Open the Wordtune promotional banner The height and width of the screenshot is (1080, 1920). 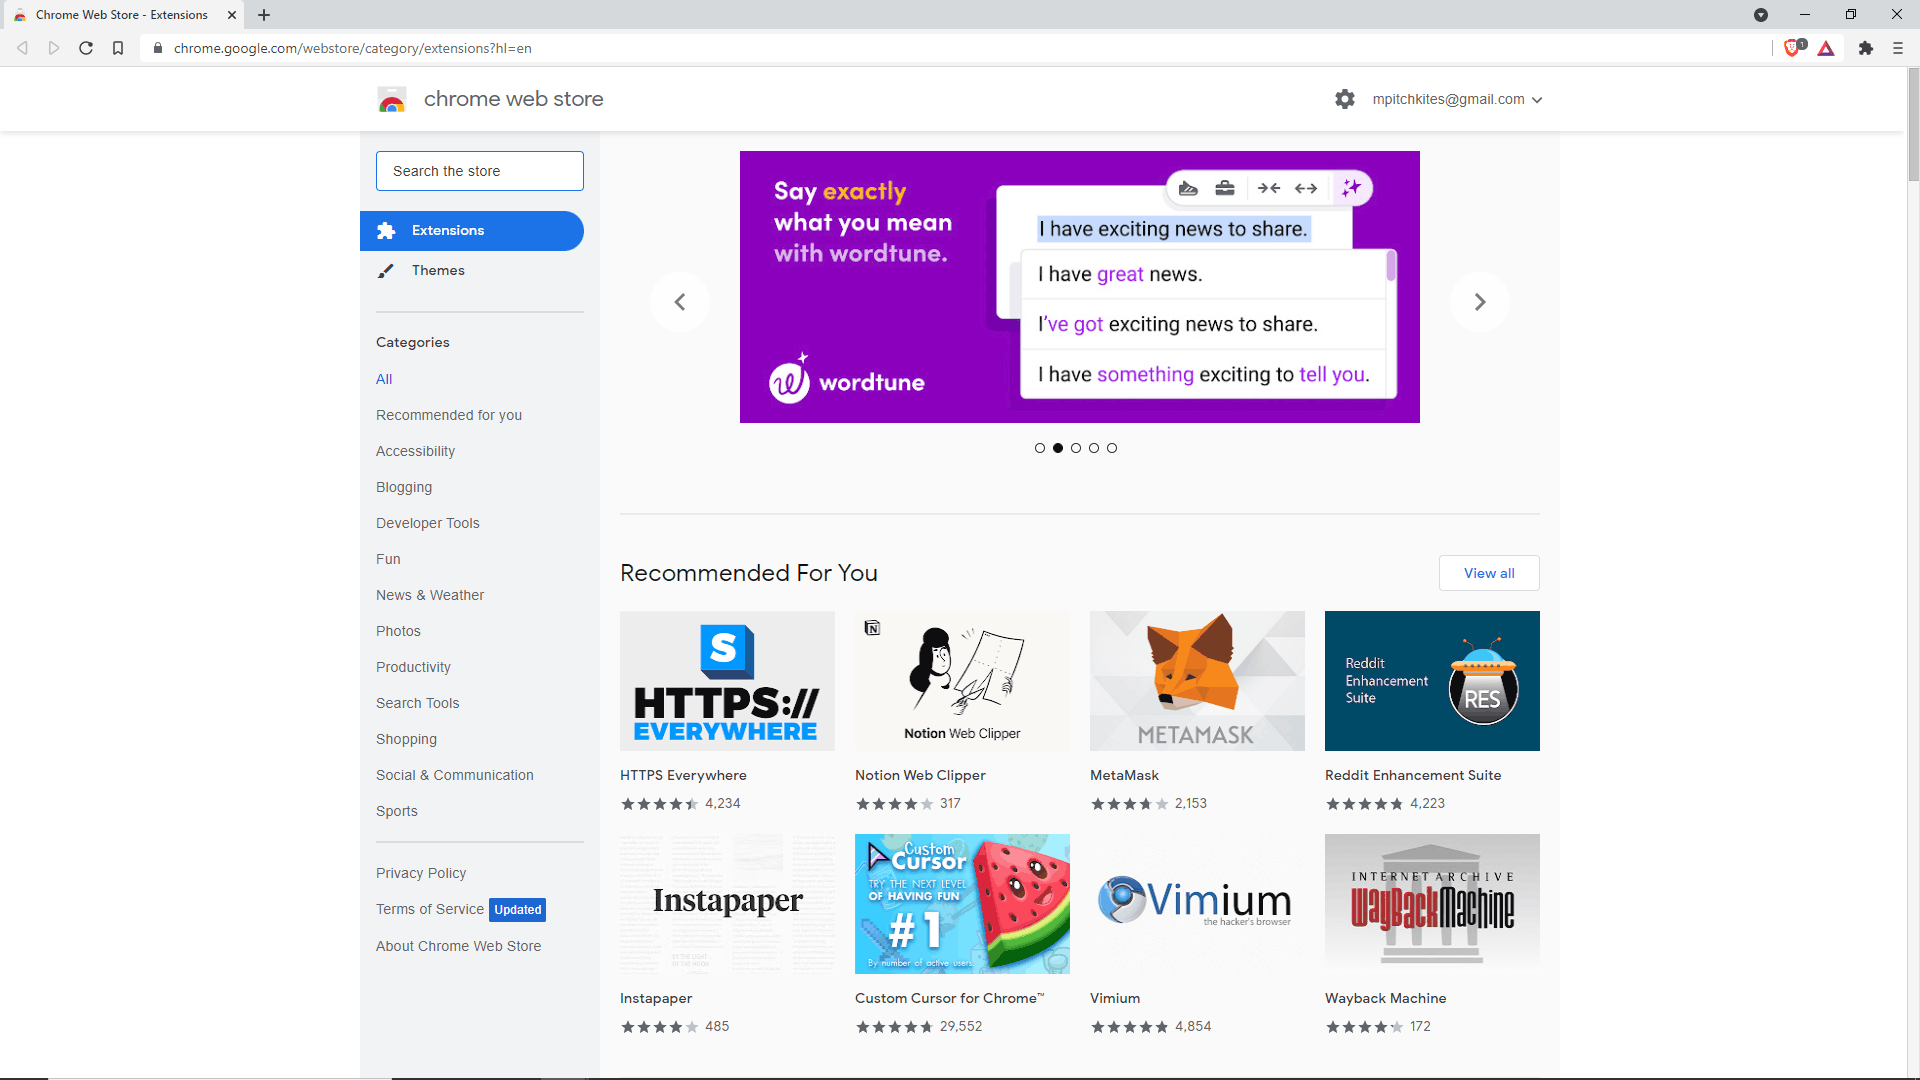[1080, 287]
